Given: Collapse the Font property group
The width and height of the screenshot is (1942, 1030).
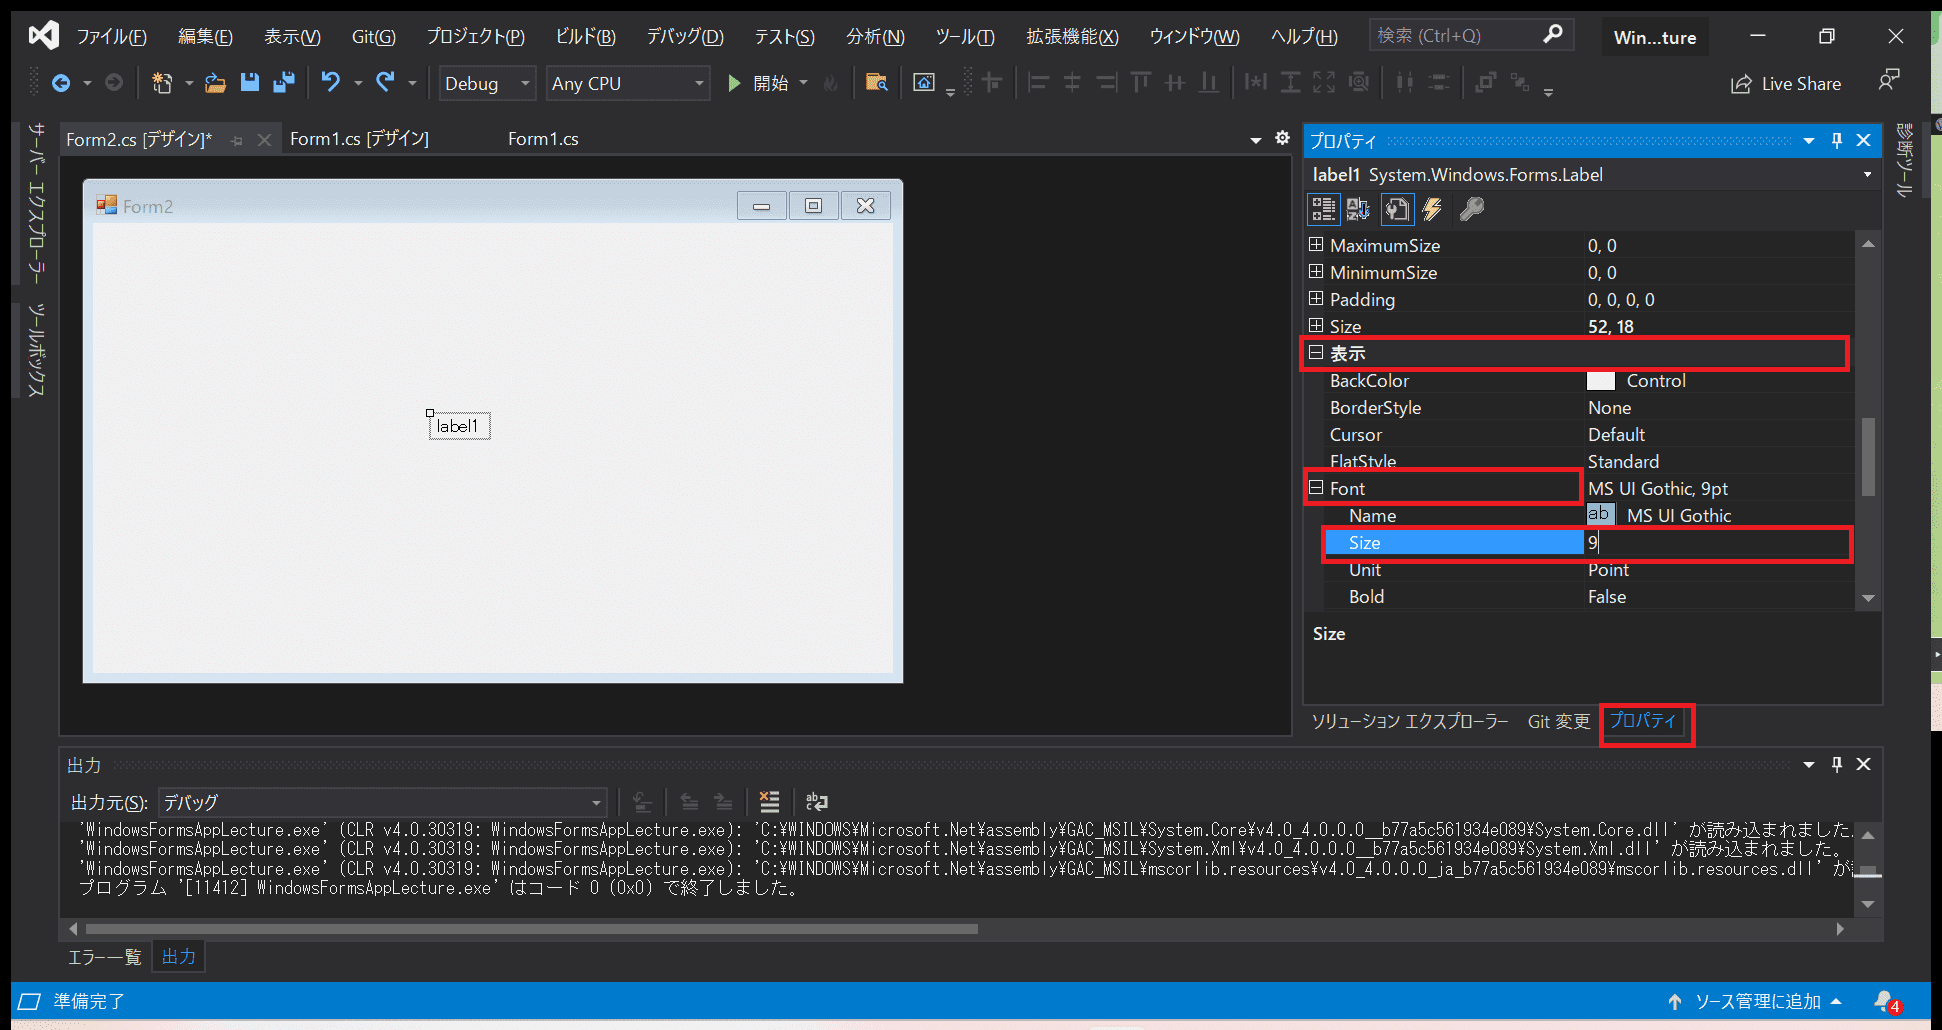Looking at the screenshot, I should click(x=1316, y=487).
